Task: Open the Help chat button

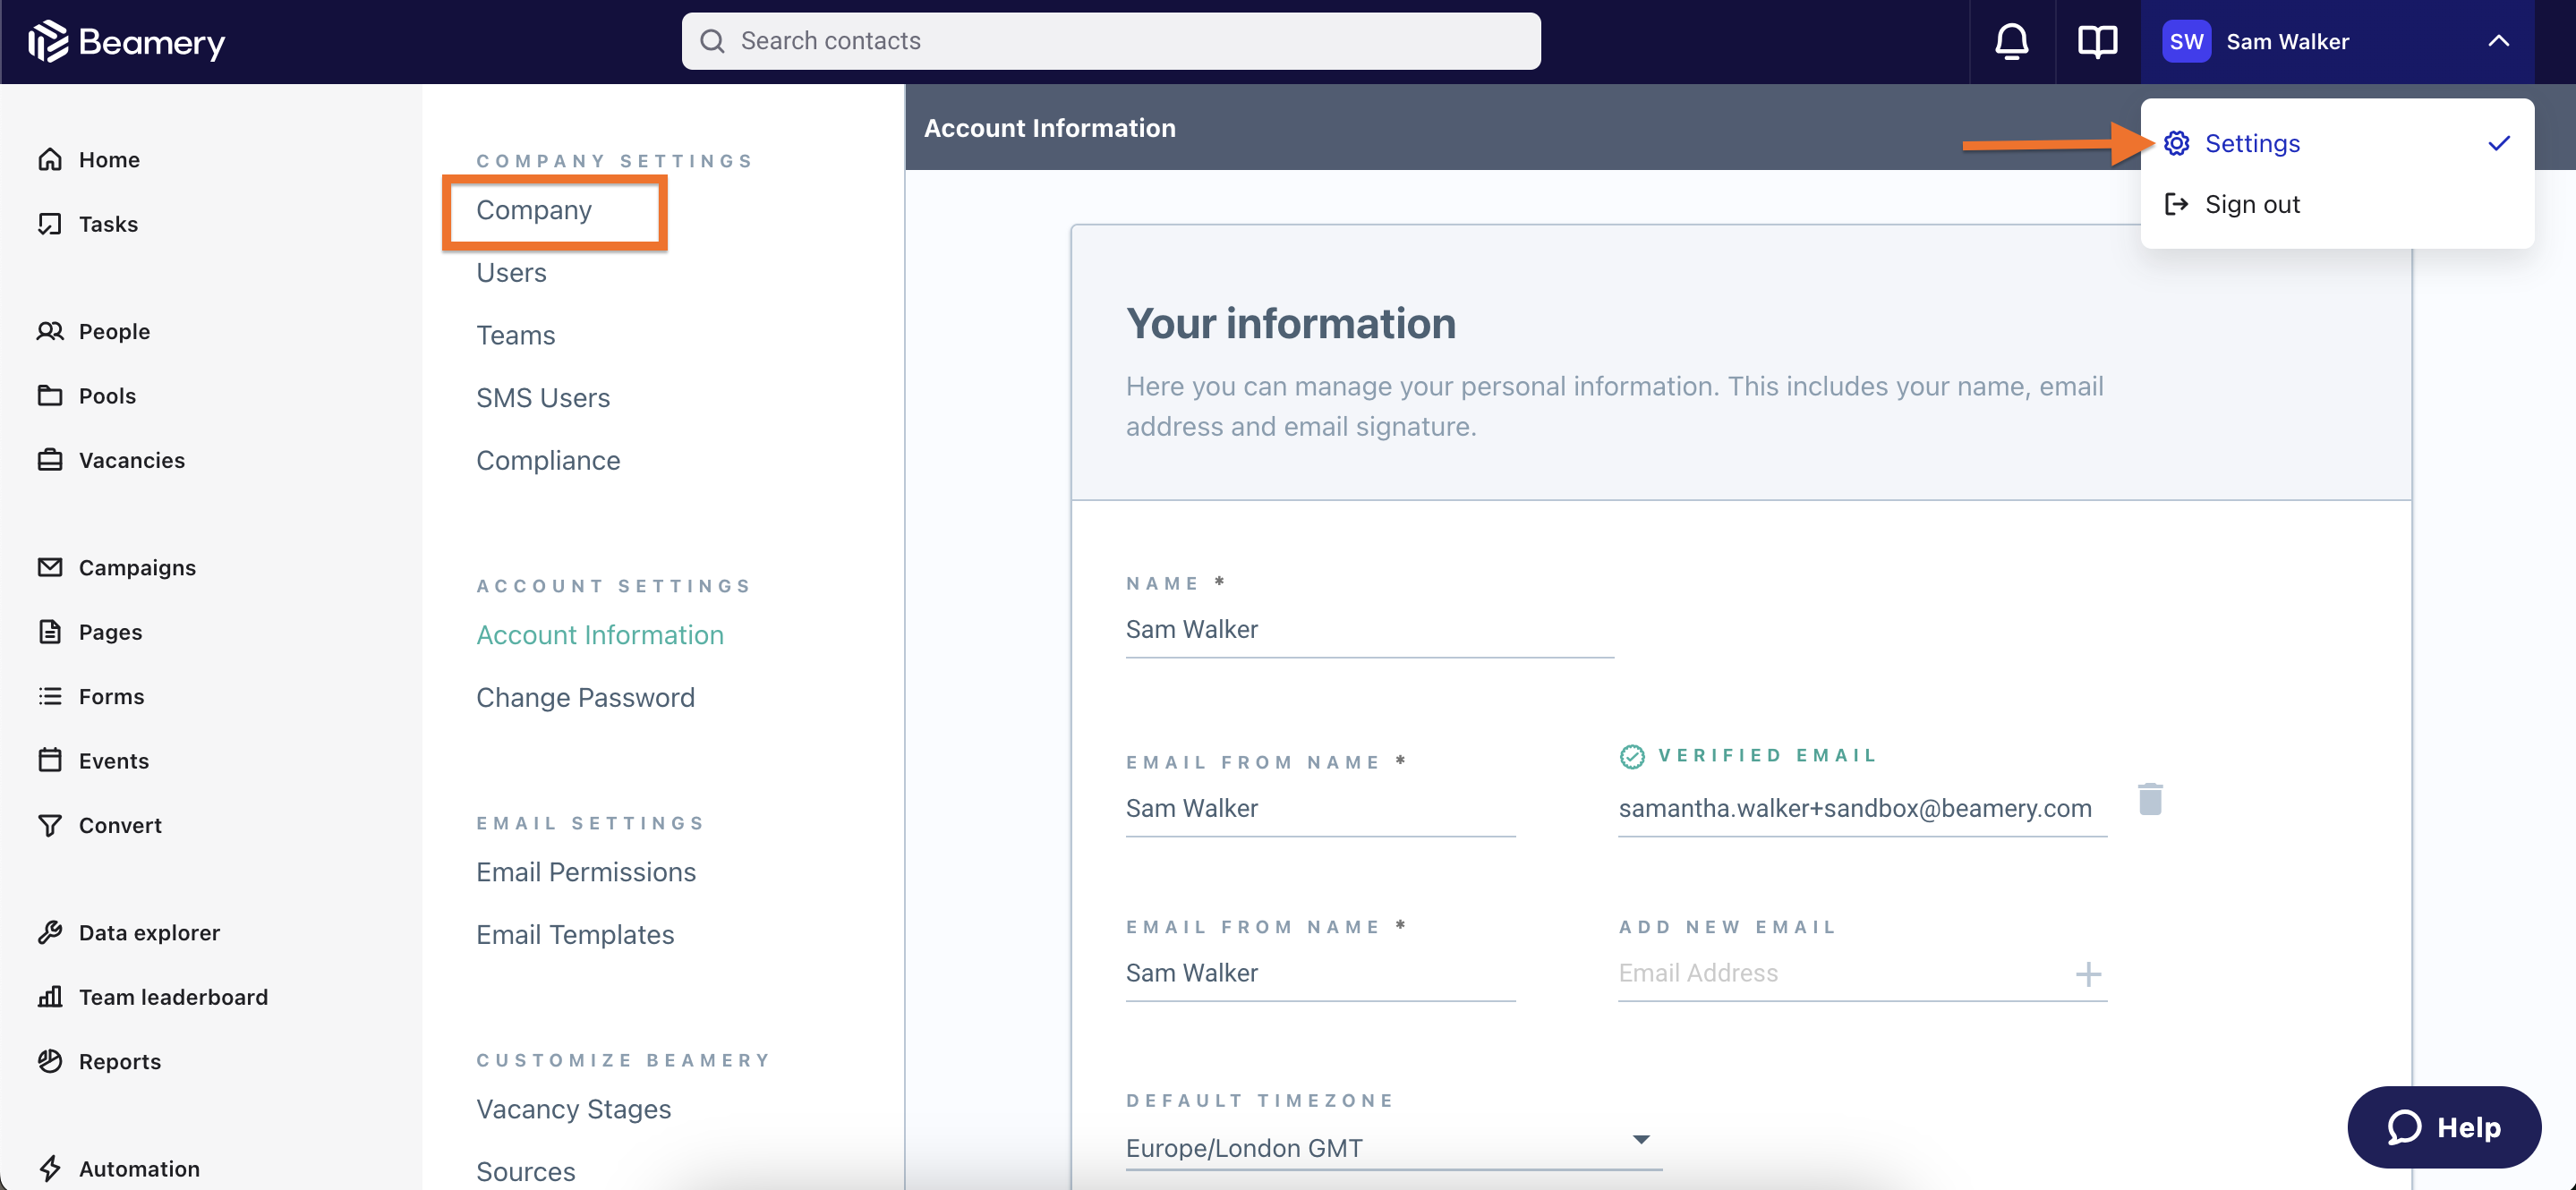Action: pos(2443,1127)
